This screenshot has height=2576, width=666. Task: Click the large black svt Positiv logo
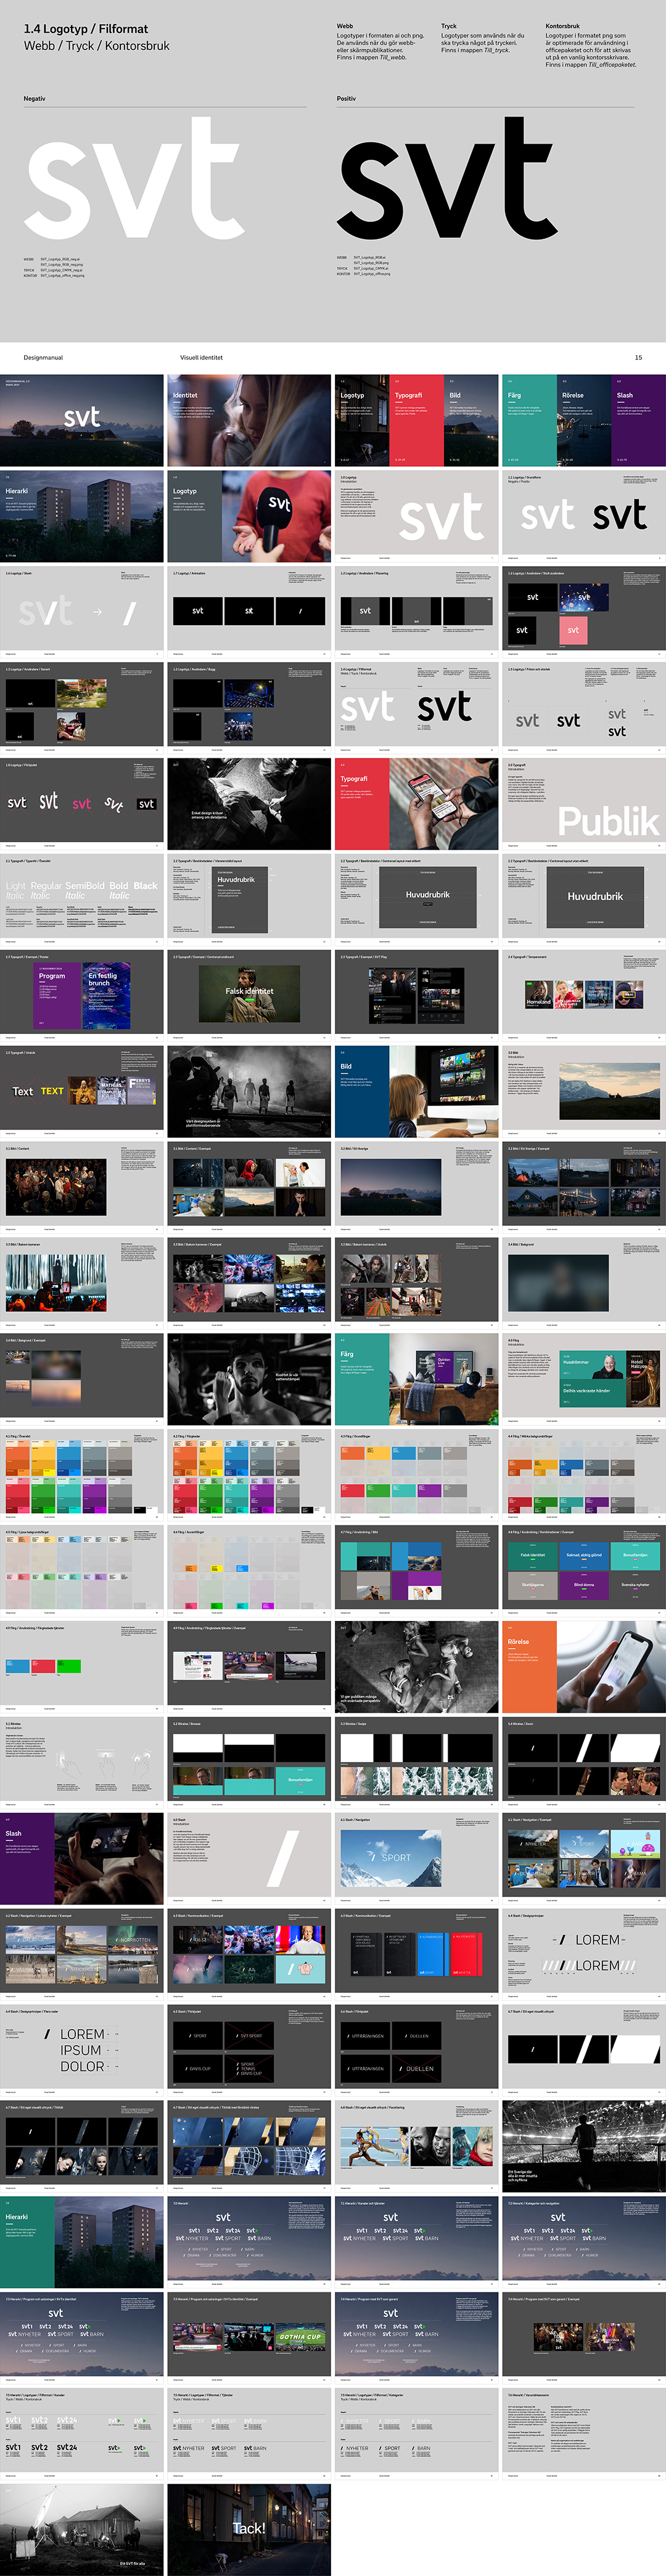point(447,178)
